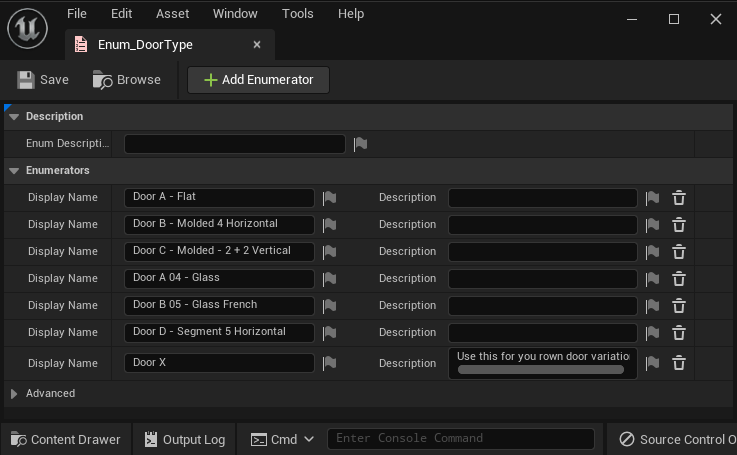Open the Content Drawer
The width and height of the screenshot is (737, 455).
66,439
